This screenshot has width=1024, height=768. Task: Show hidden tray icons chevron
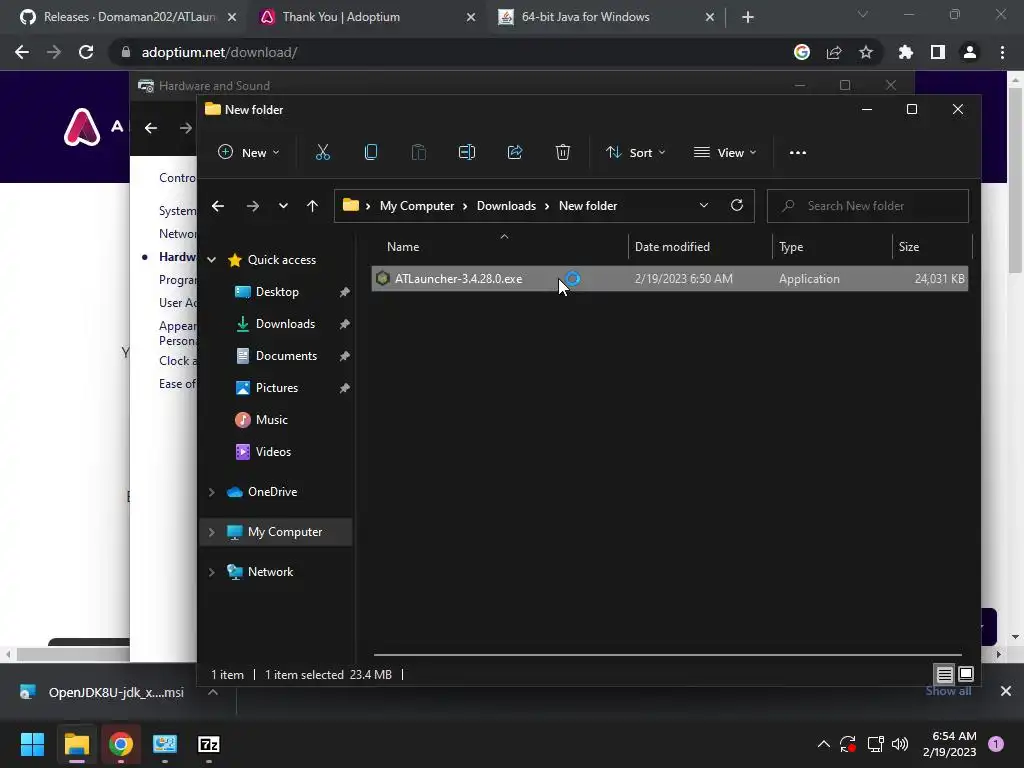824,744
